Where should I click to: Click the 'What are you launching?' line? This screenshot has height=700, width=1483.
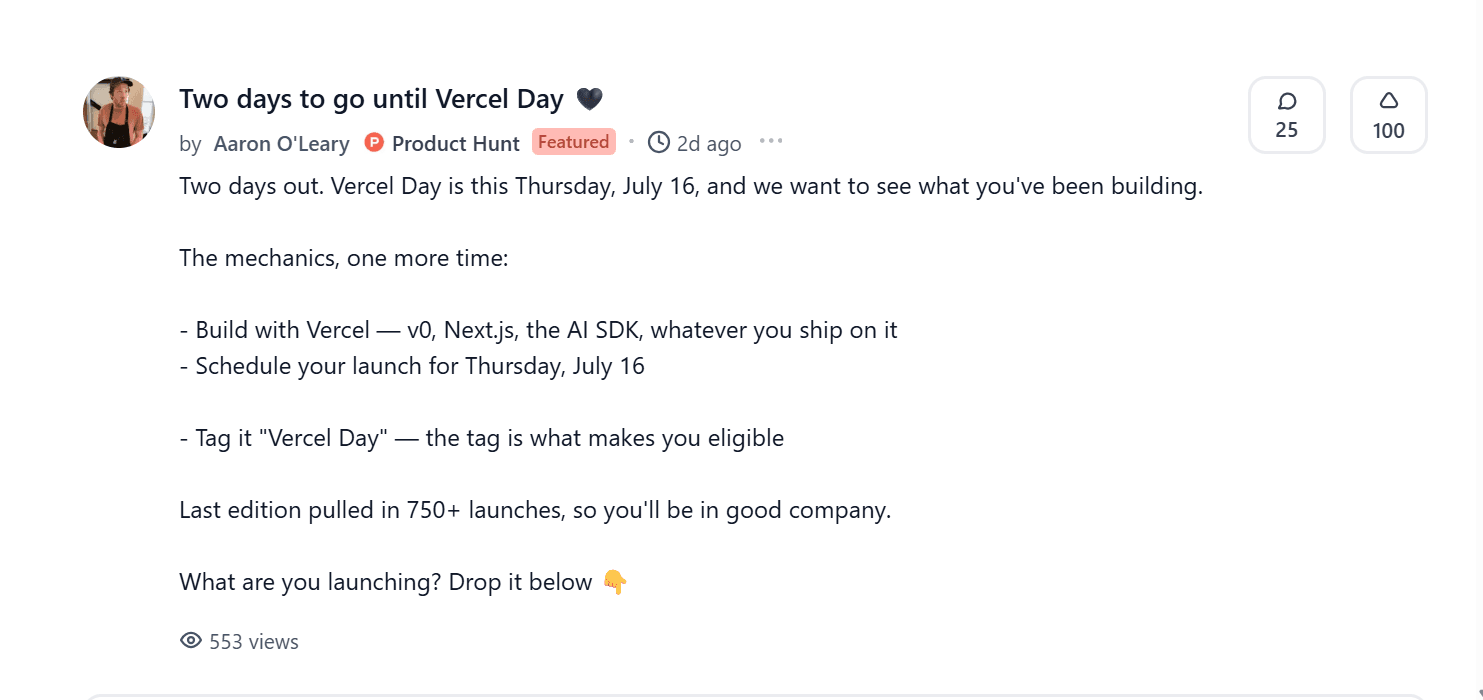point(386,582)
